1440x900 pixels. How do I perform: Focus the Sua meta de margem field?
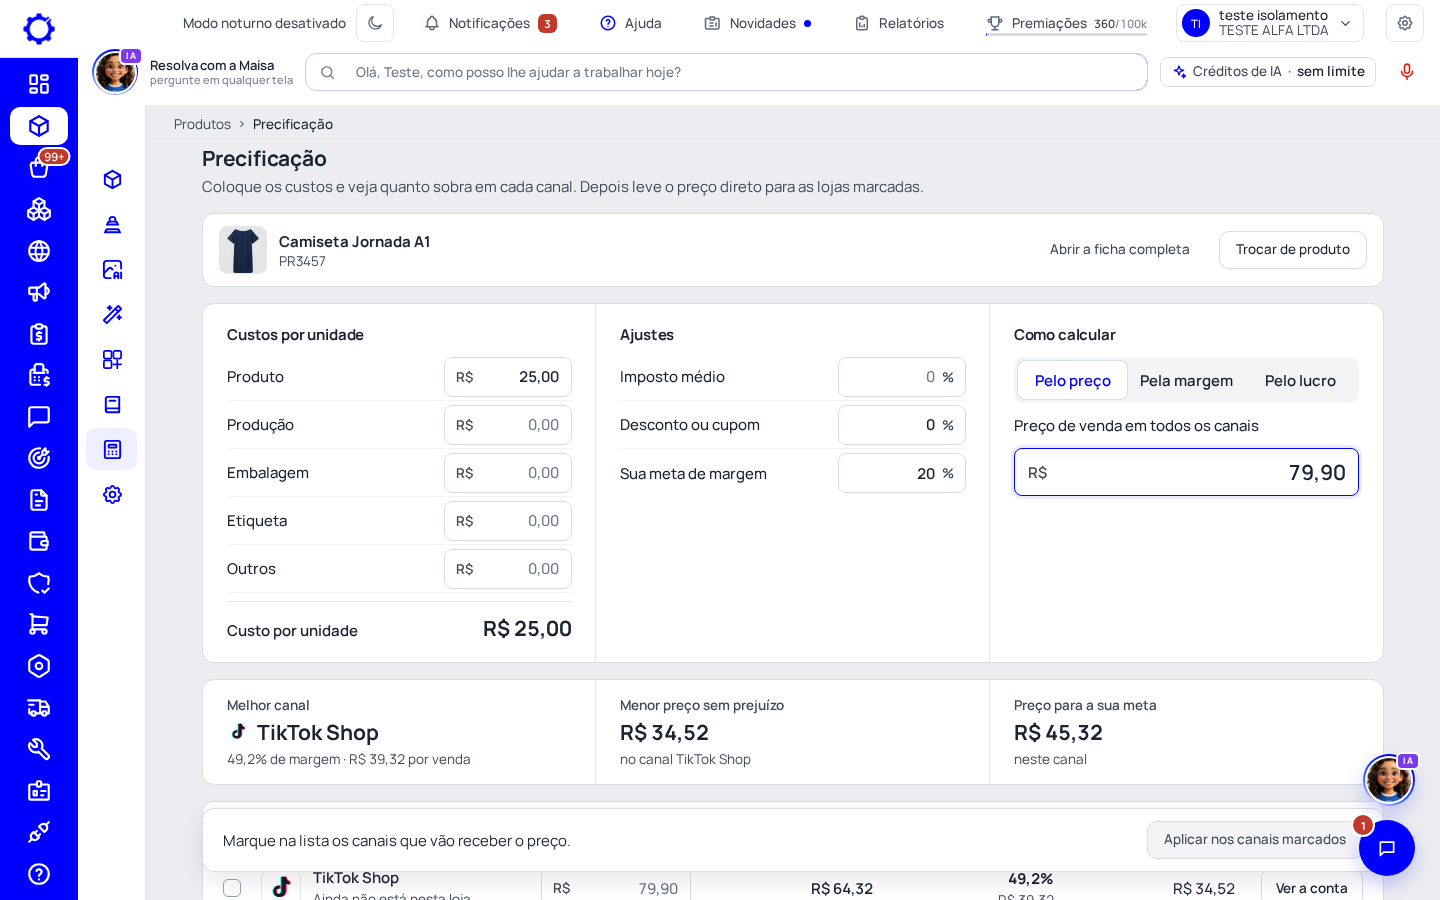click(902, 473)
